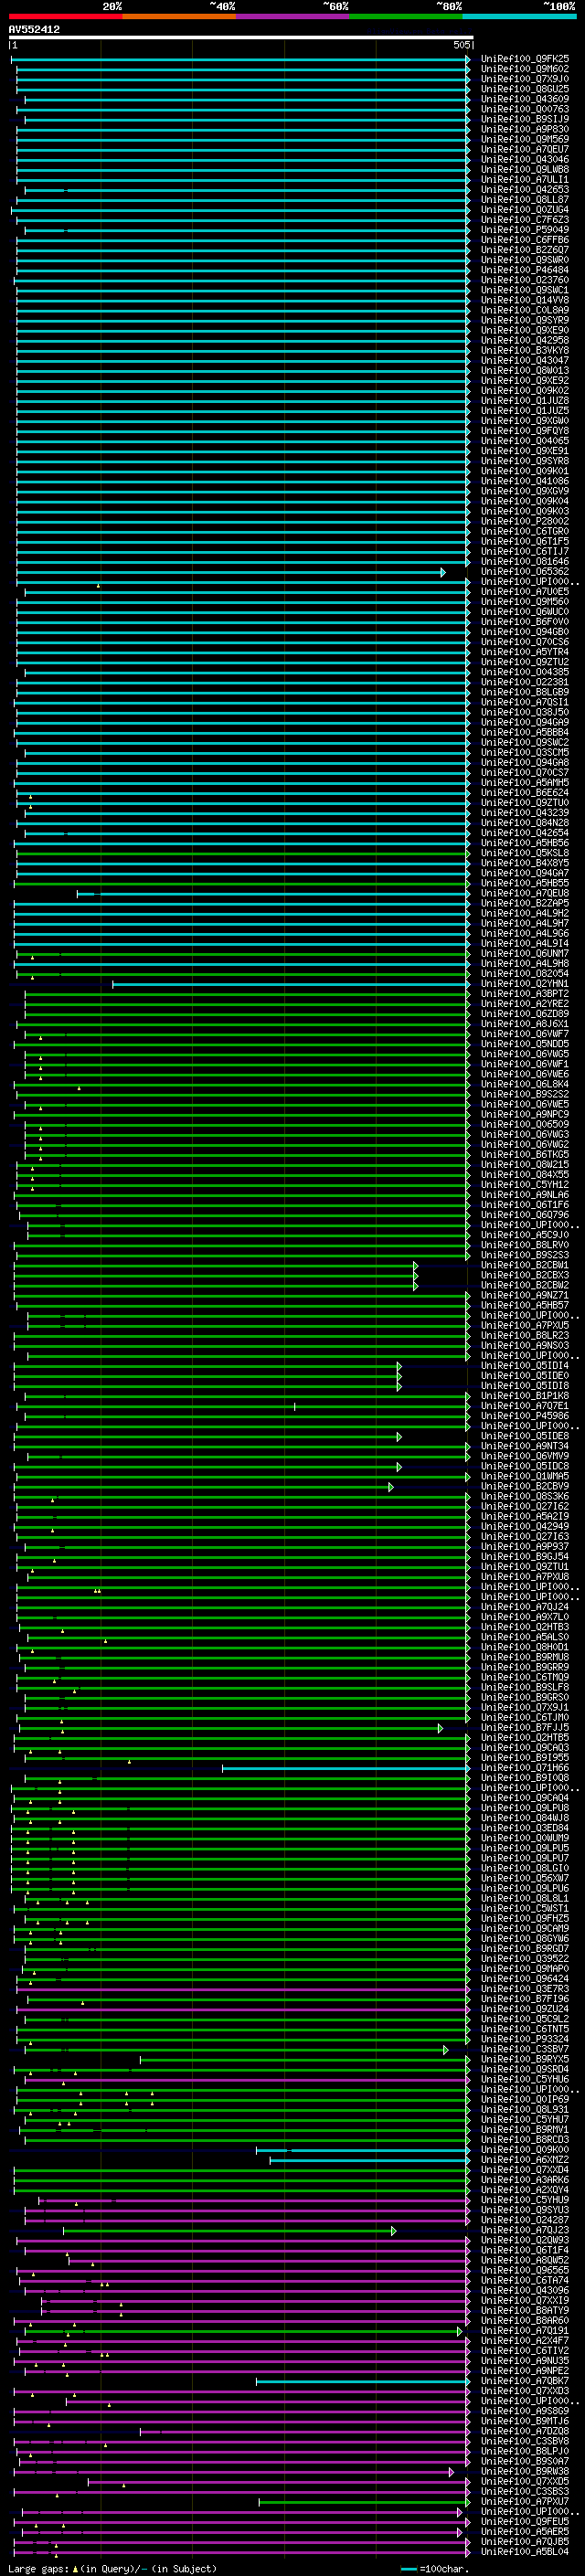Click the green ~80% identity legend bar

(x=406, y=16)
